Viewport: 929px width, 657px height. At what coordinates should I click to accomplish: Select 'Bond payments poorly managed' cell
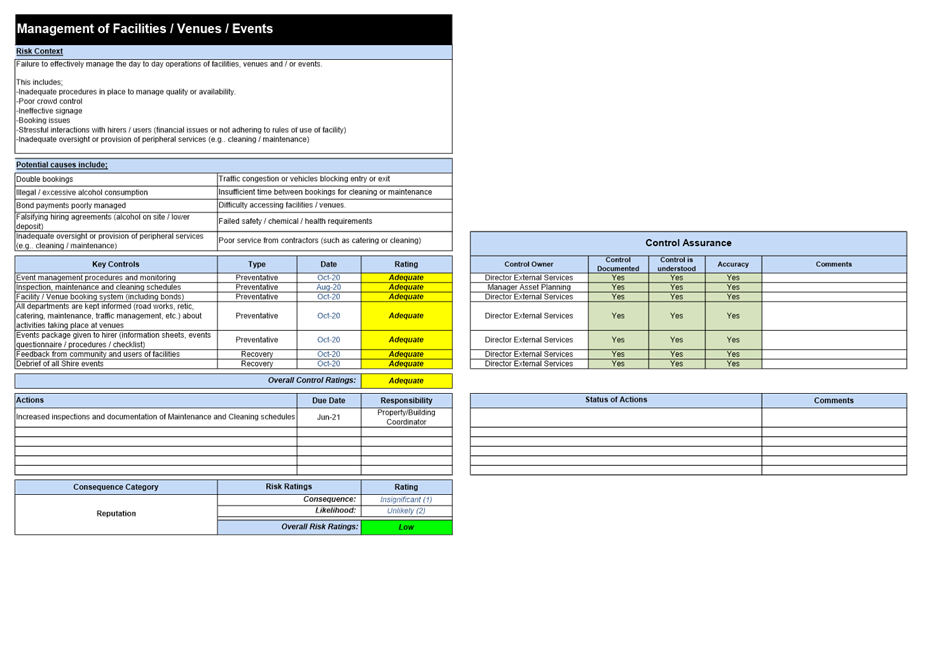(116, 205)
